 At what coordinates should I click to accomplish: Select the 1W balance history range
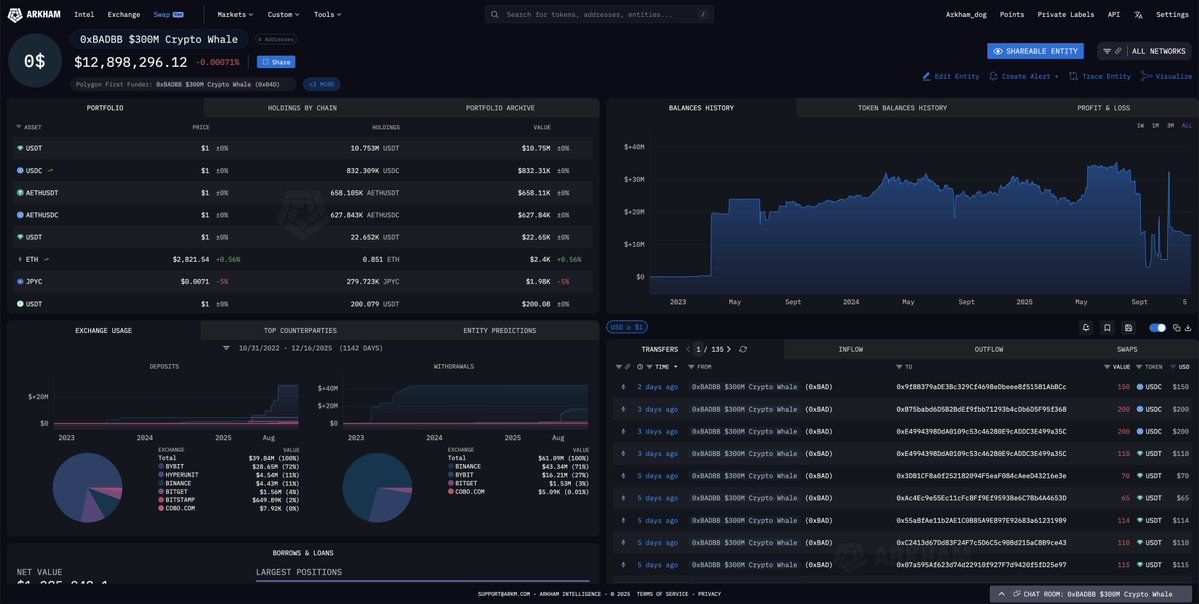(1140, 125)
